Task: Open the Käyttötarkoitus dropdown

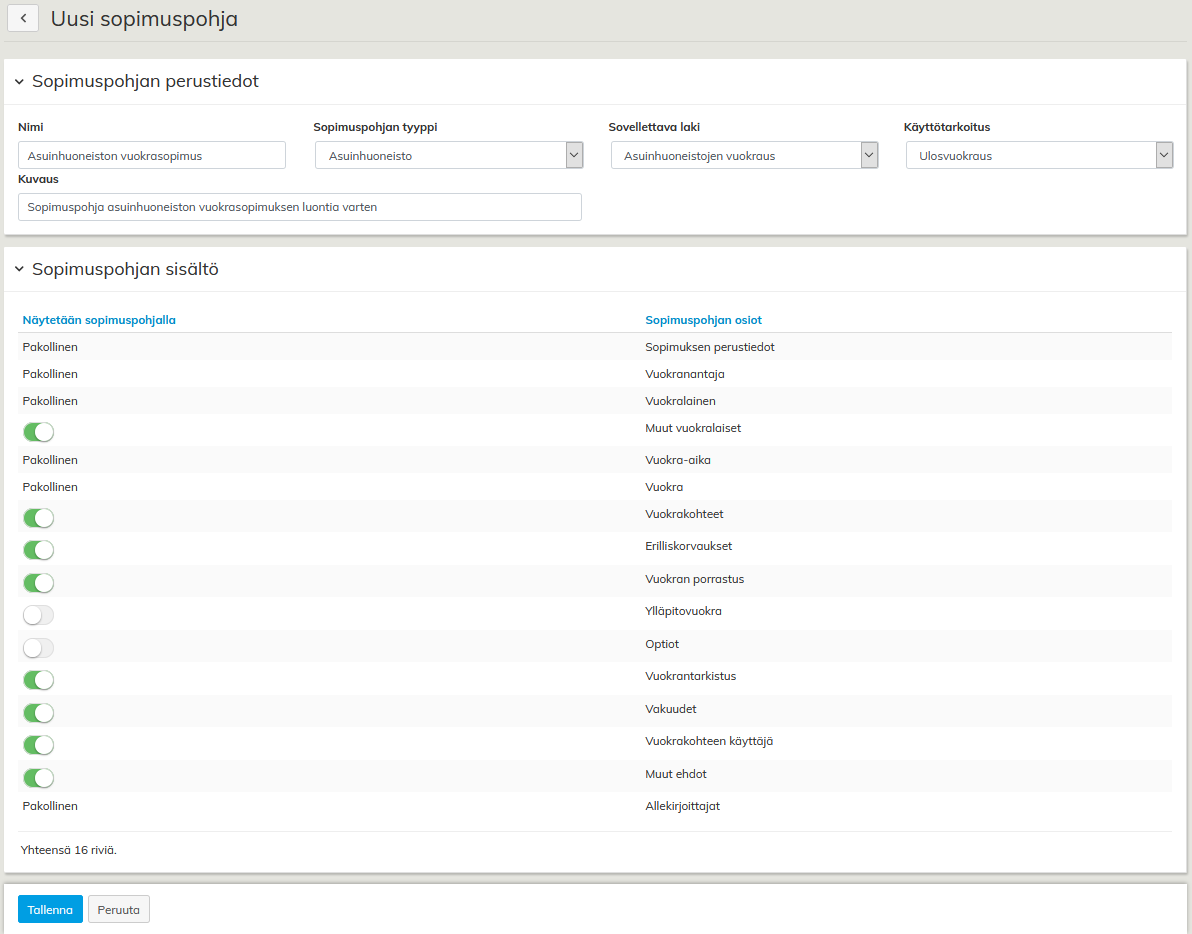Action: click(1039, 155)
